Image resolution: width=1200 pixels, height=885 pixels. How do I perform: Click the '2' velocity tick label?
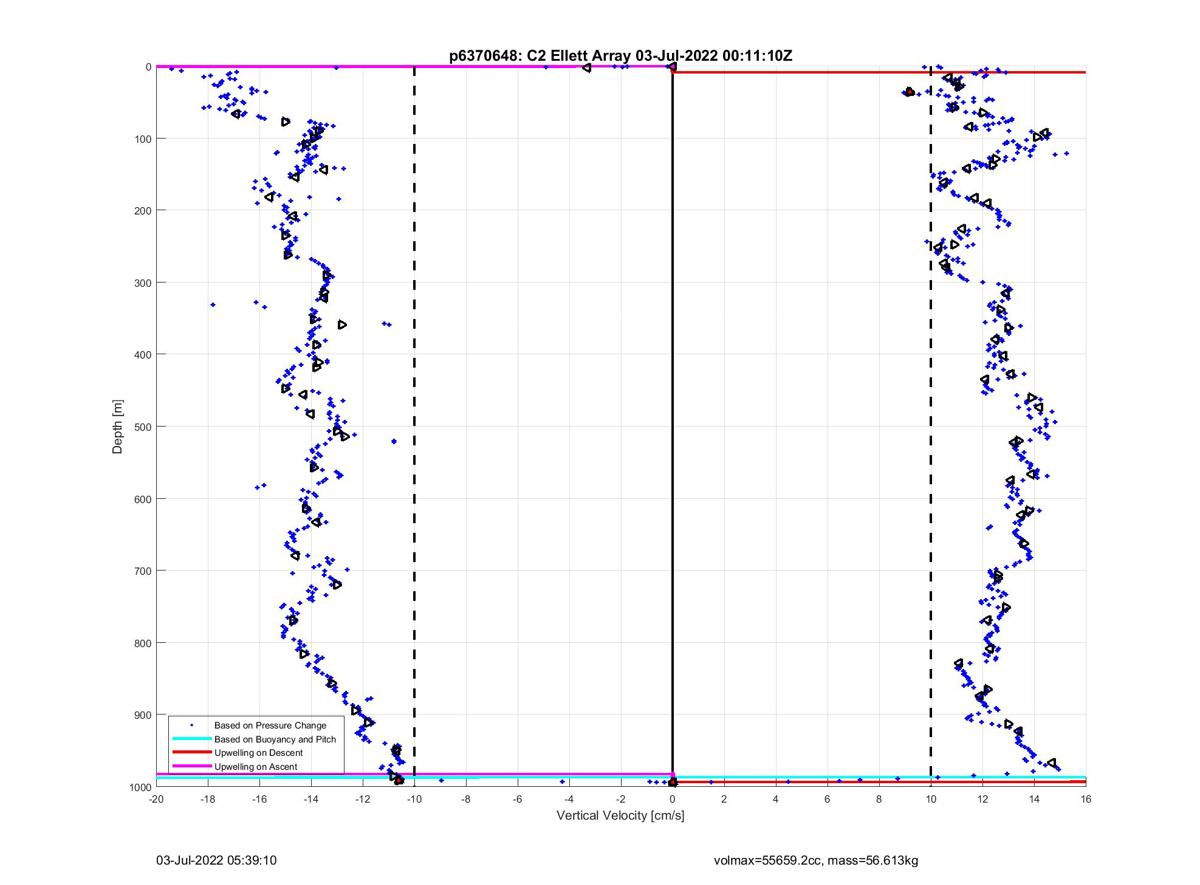coord(724,799)
